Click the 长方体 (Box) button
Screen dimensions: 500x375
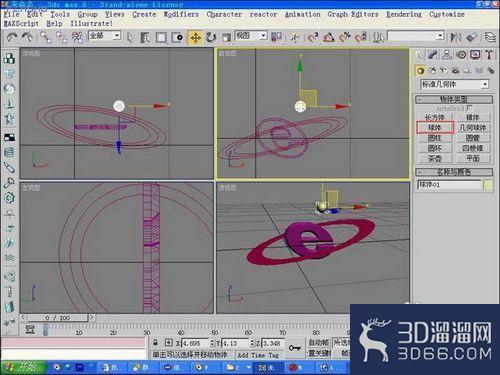[435, 117]
